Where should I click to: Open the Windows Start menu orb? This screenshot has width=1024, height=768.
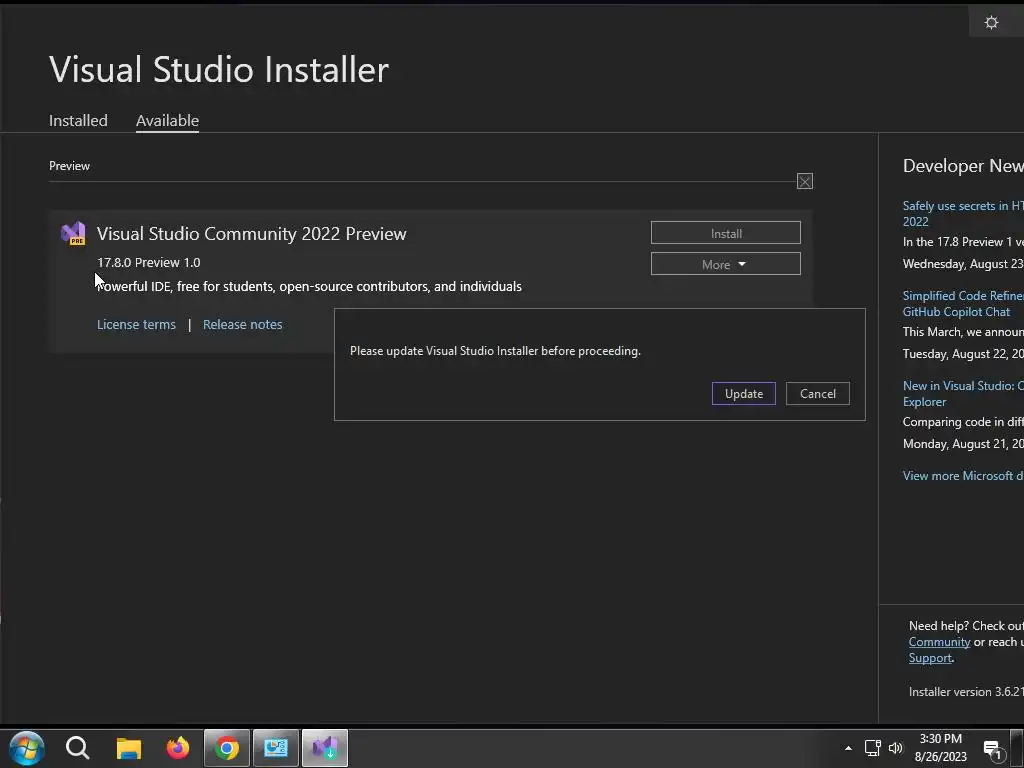click(x=26, y=748)
